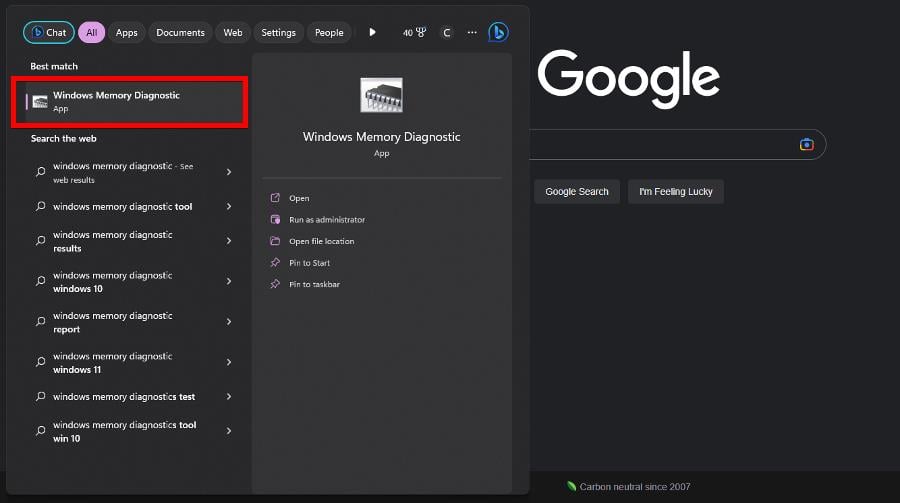
Task: Click the Google Search button
Action: [x=577, y=192]
